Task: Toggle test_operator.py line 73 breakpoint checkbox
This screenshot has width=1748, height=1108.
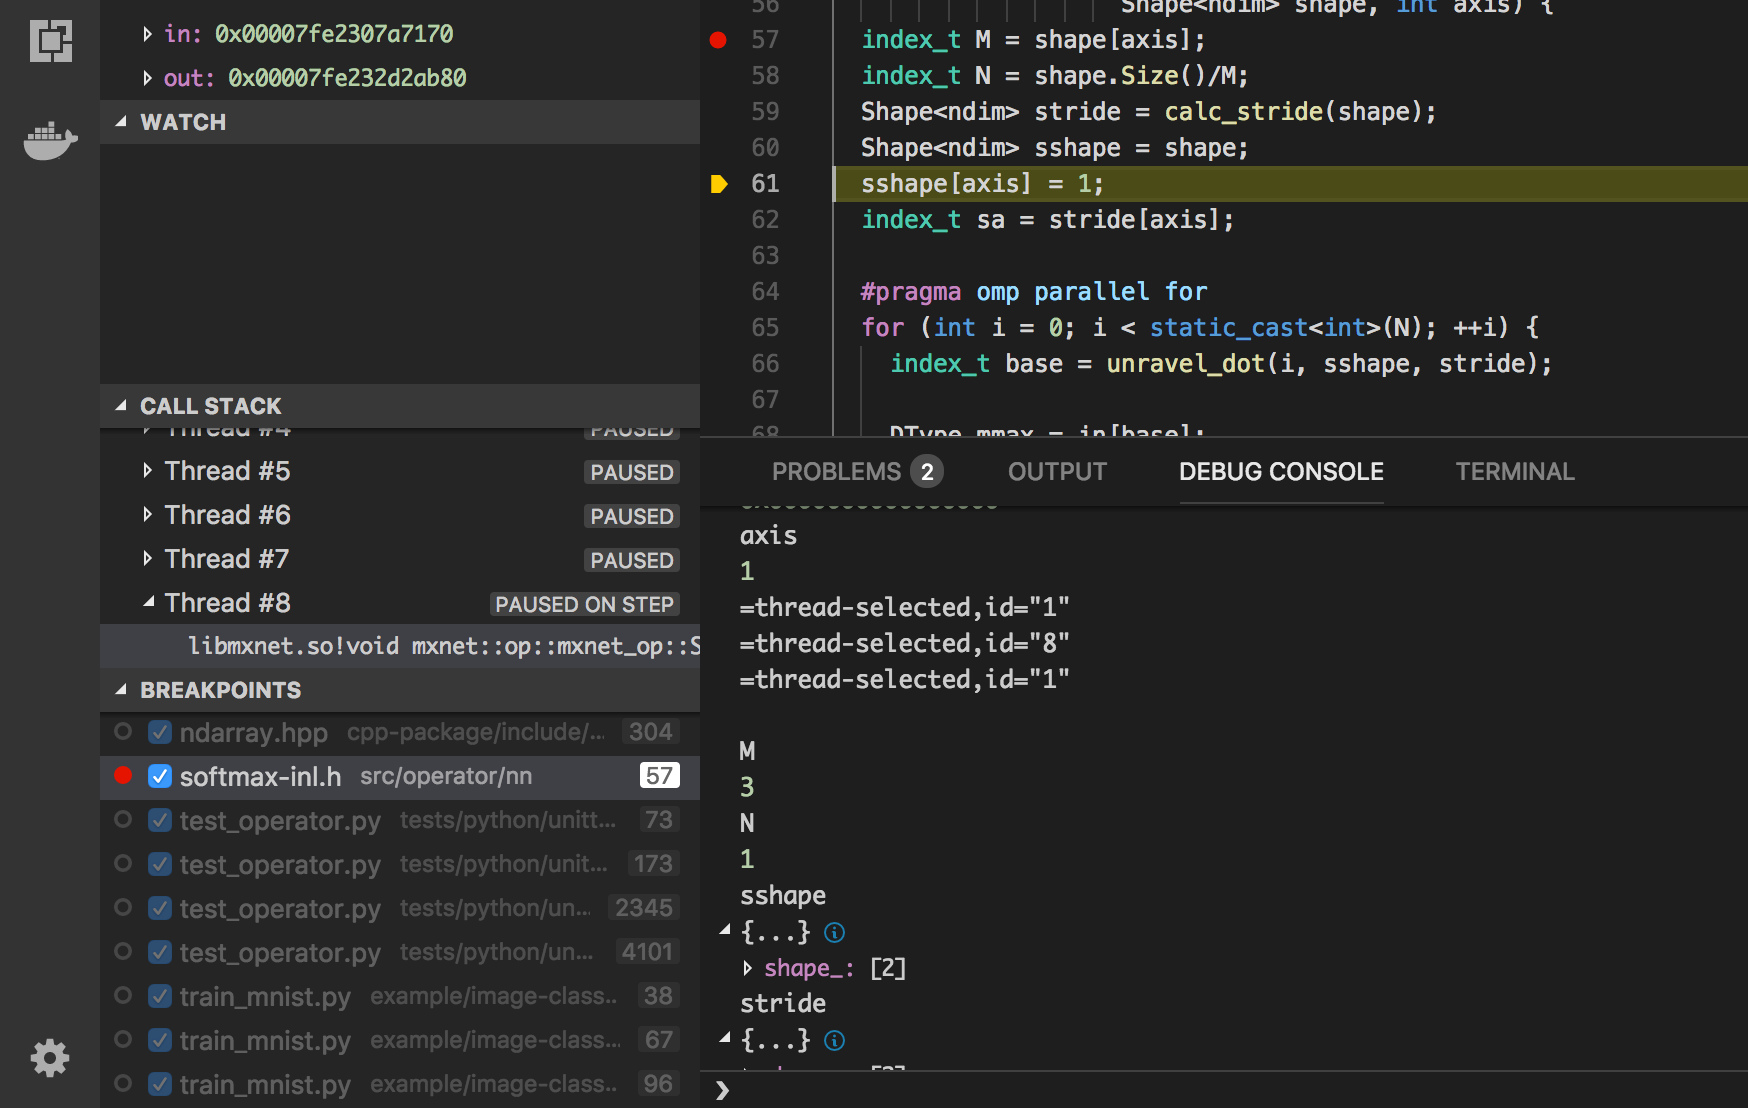Action: (x=159, y=820)
